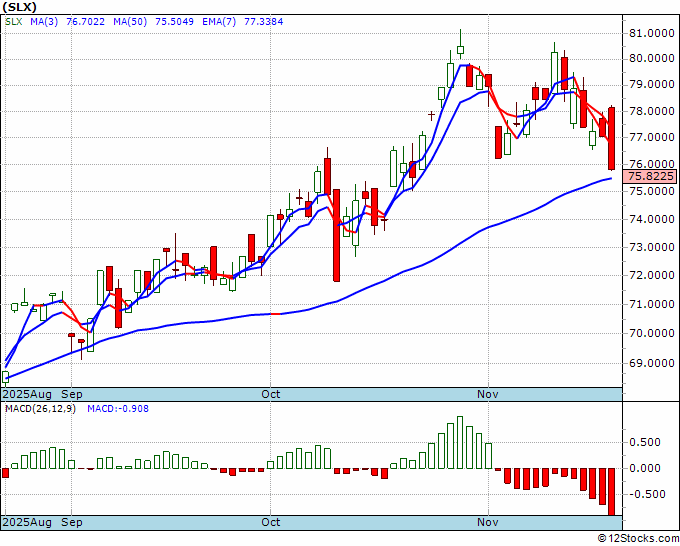Click the current price tag 75.8225
The width and height of the screenshot is (680, 546).
click(651, 176)
